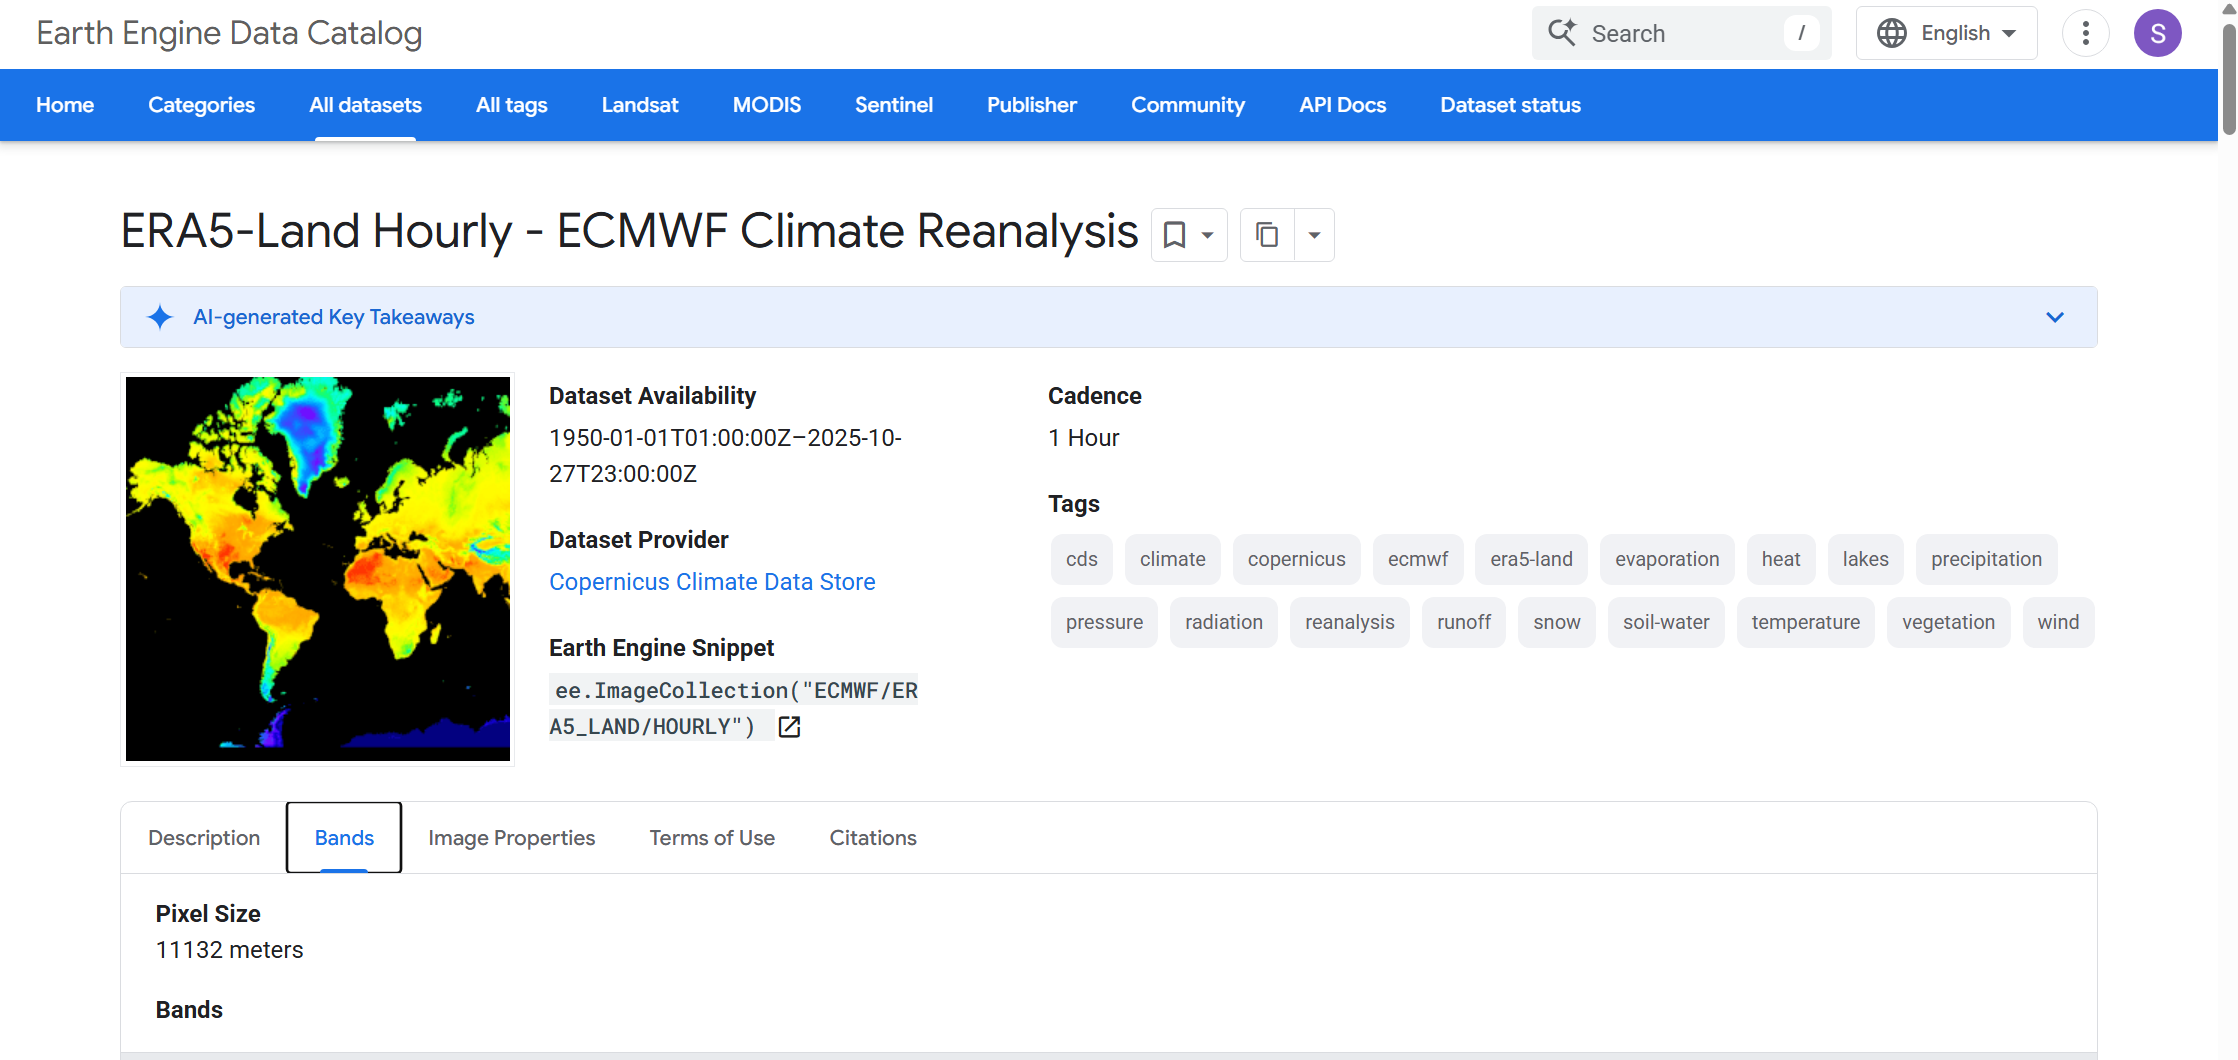Select the Bands tab
2238x1060 pixels.
pyautogui.click(x=344, y=838)
